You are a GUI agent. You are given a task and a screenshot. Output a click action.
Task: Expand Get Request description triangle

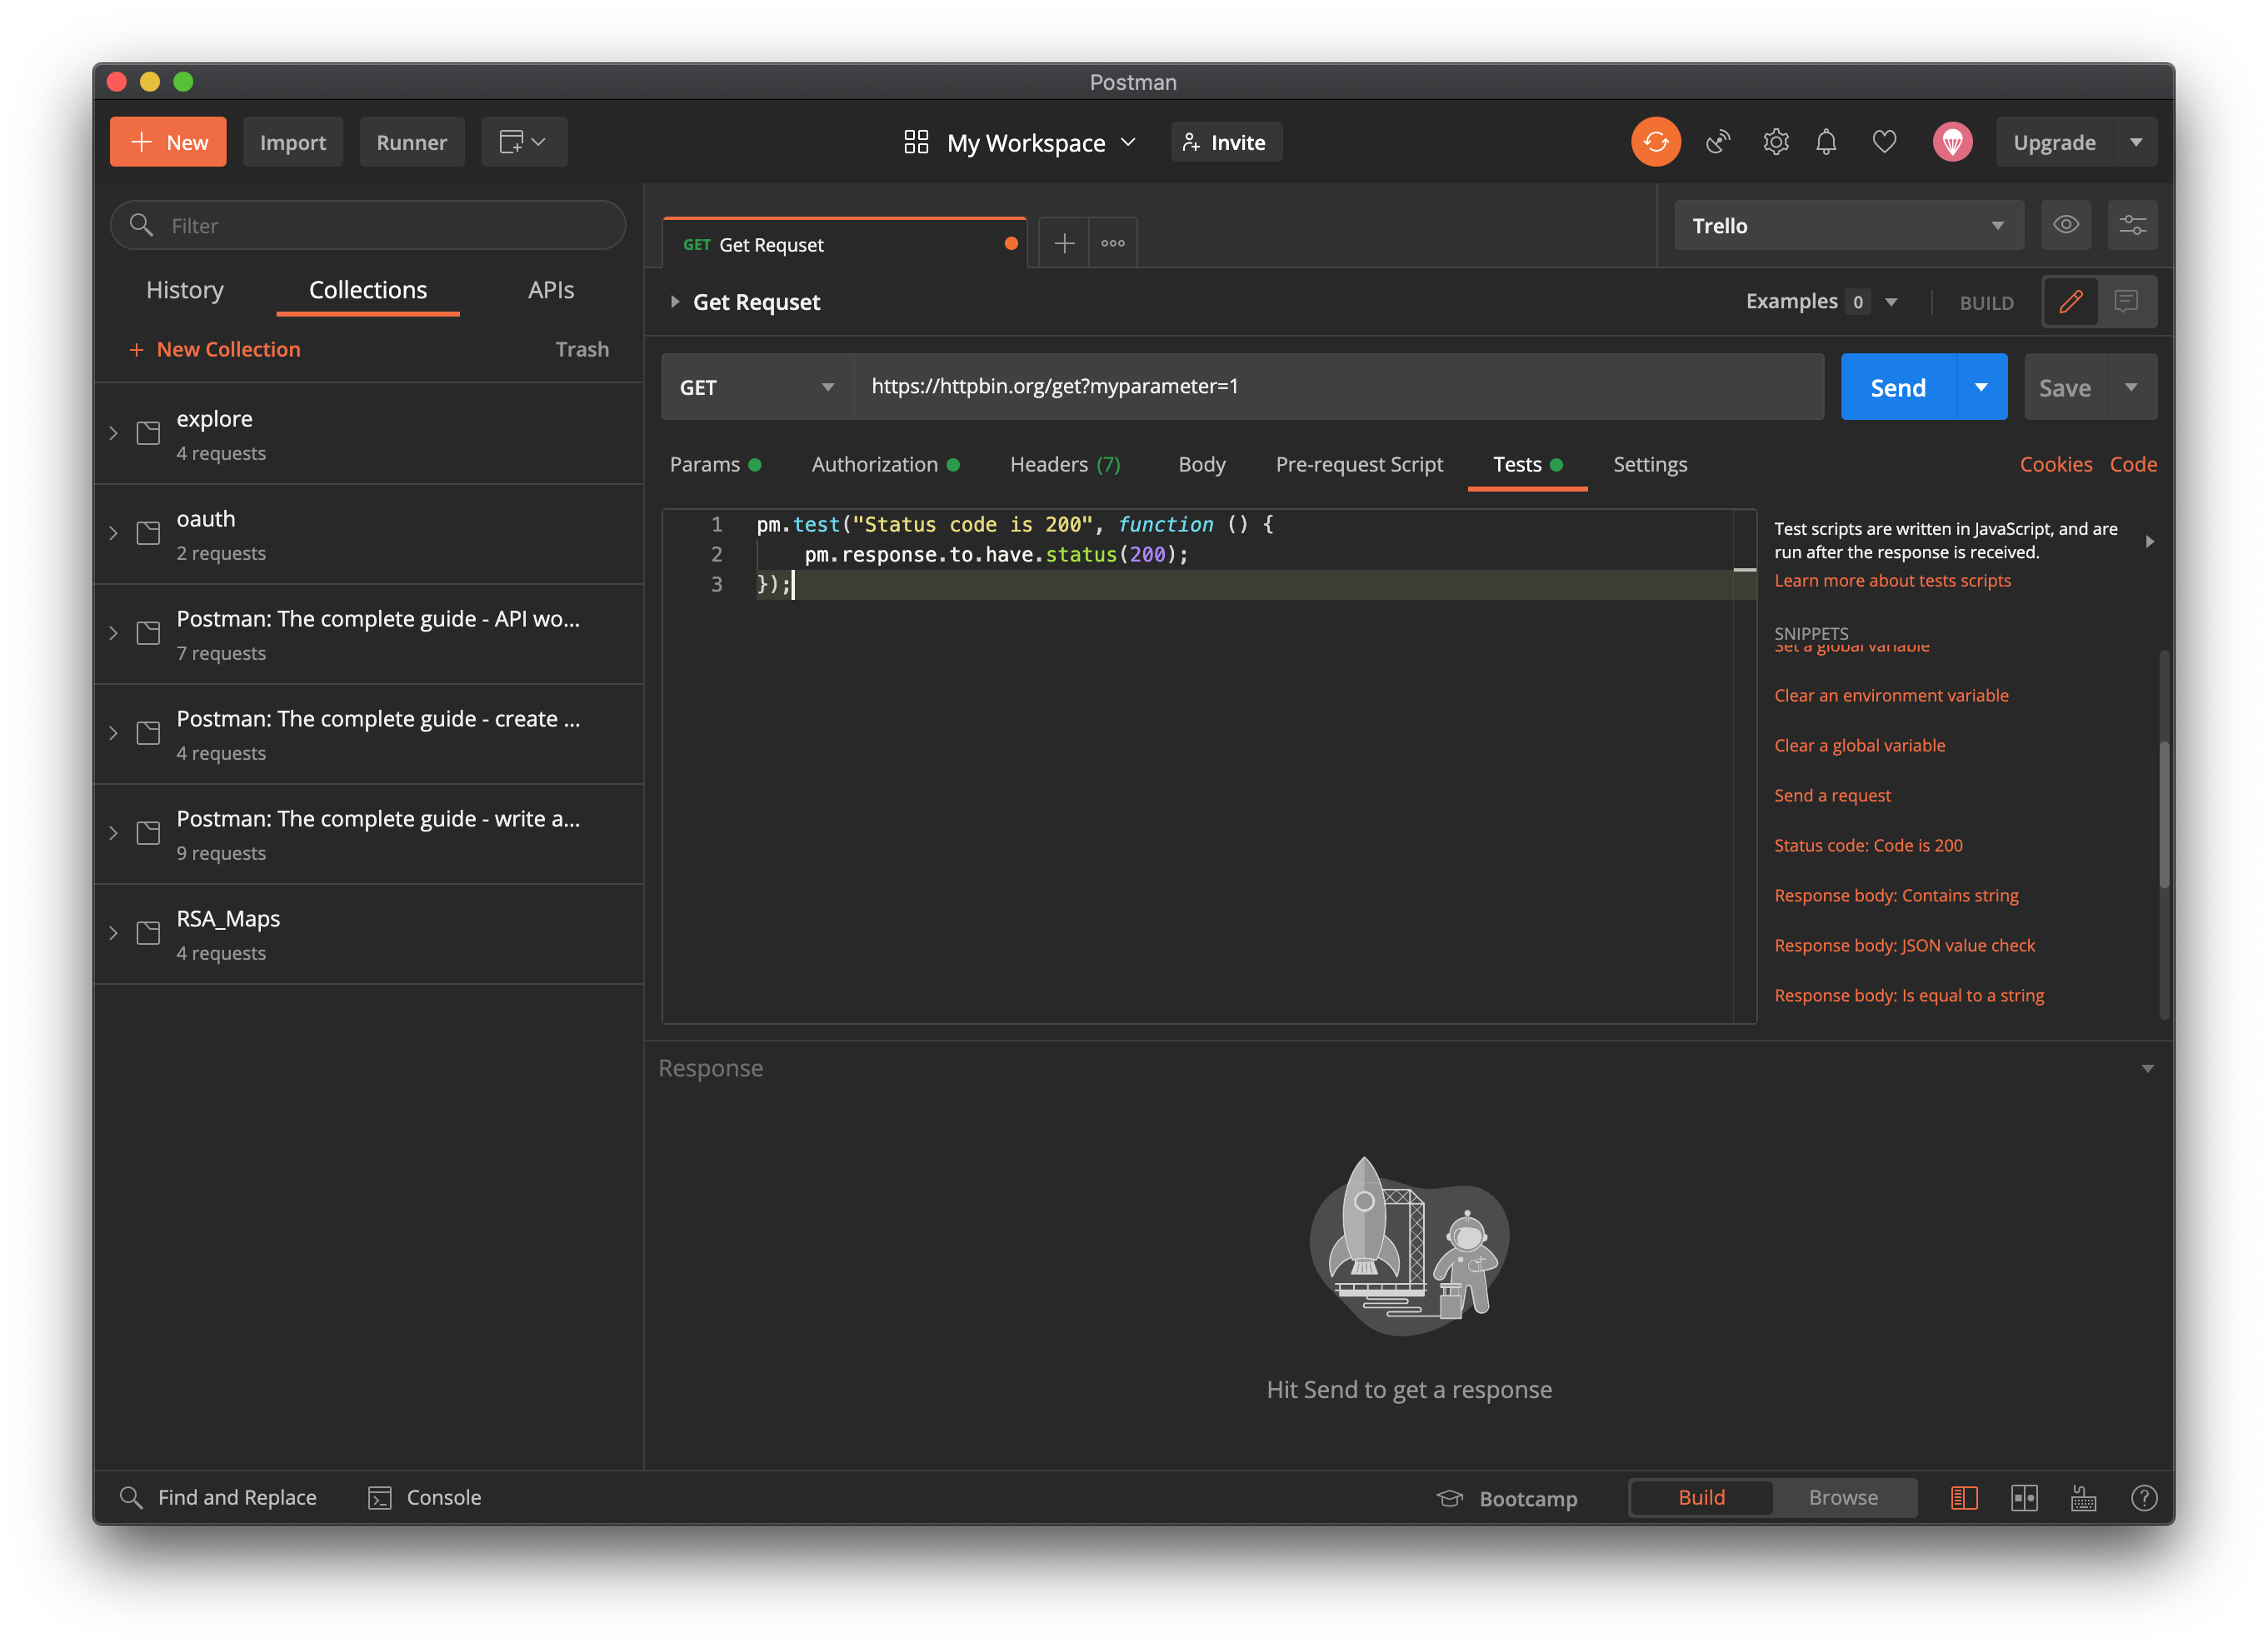click(x=675, y=301)
